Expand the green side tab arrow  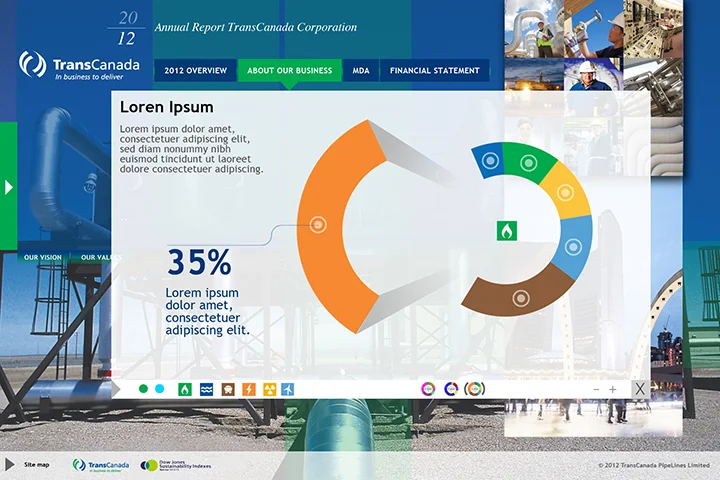pyautogui.click(x=8, y=187)
